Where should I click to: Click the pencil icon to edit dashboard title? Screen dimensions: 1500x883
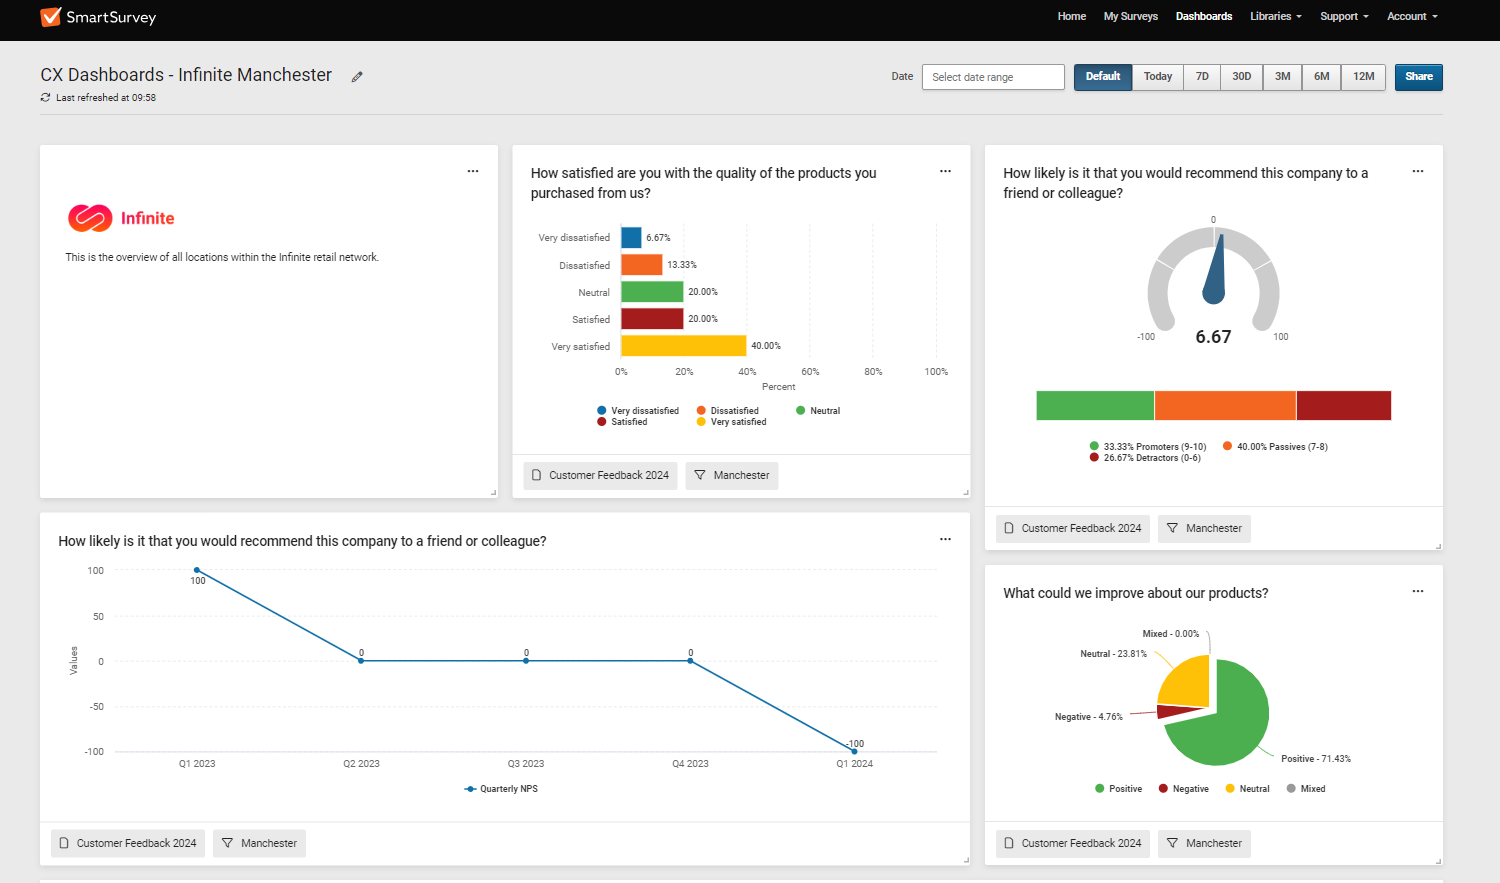pos(357,77)
